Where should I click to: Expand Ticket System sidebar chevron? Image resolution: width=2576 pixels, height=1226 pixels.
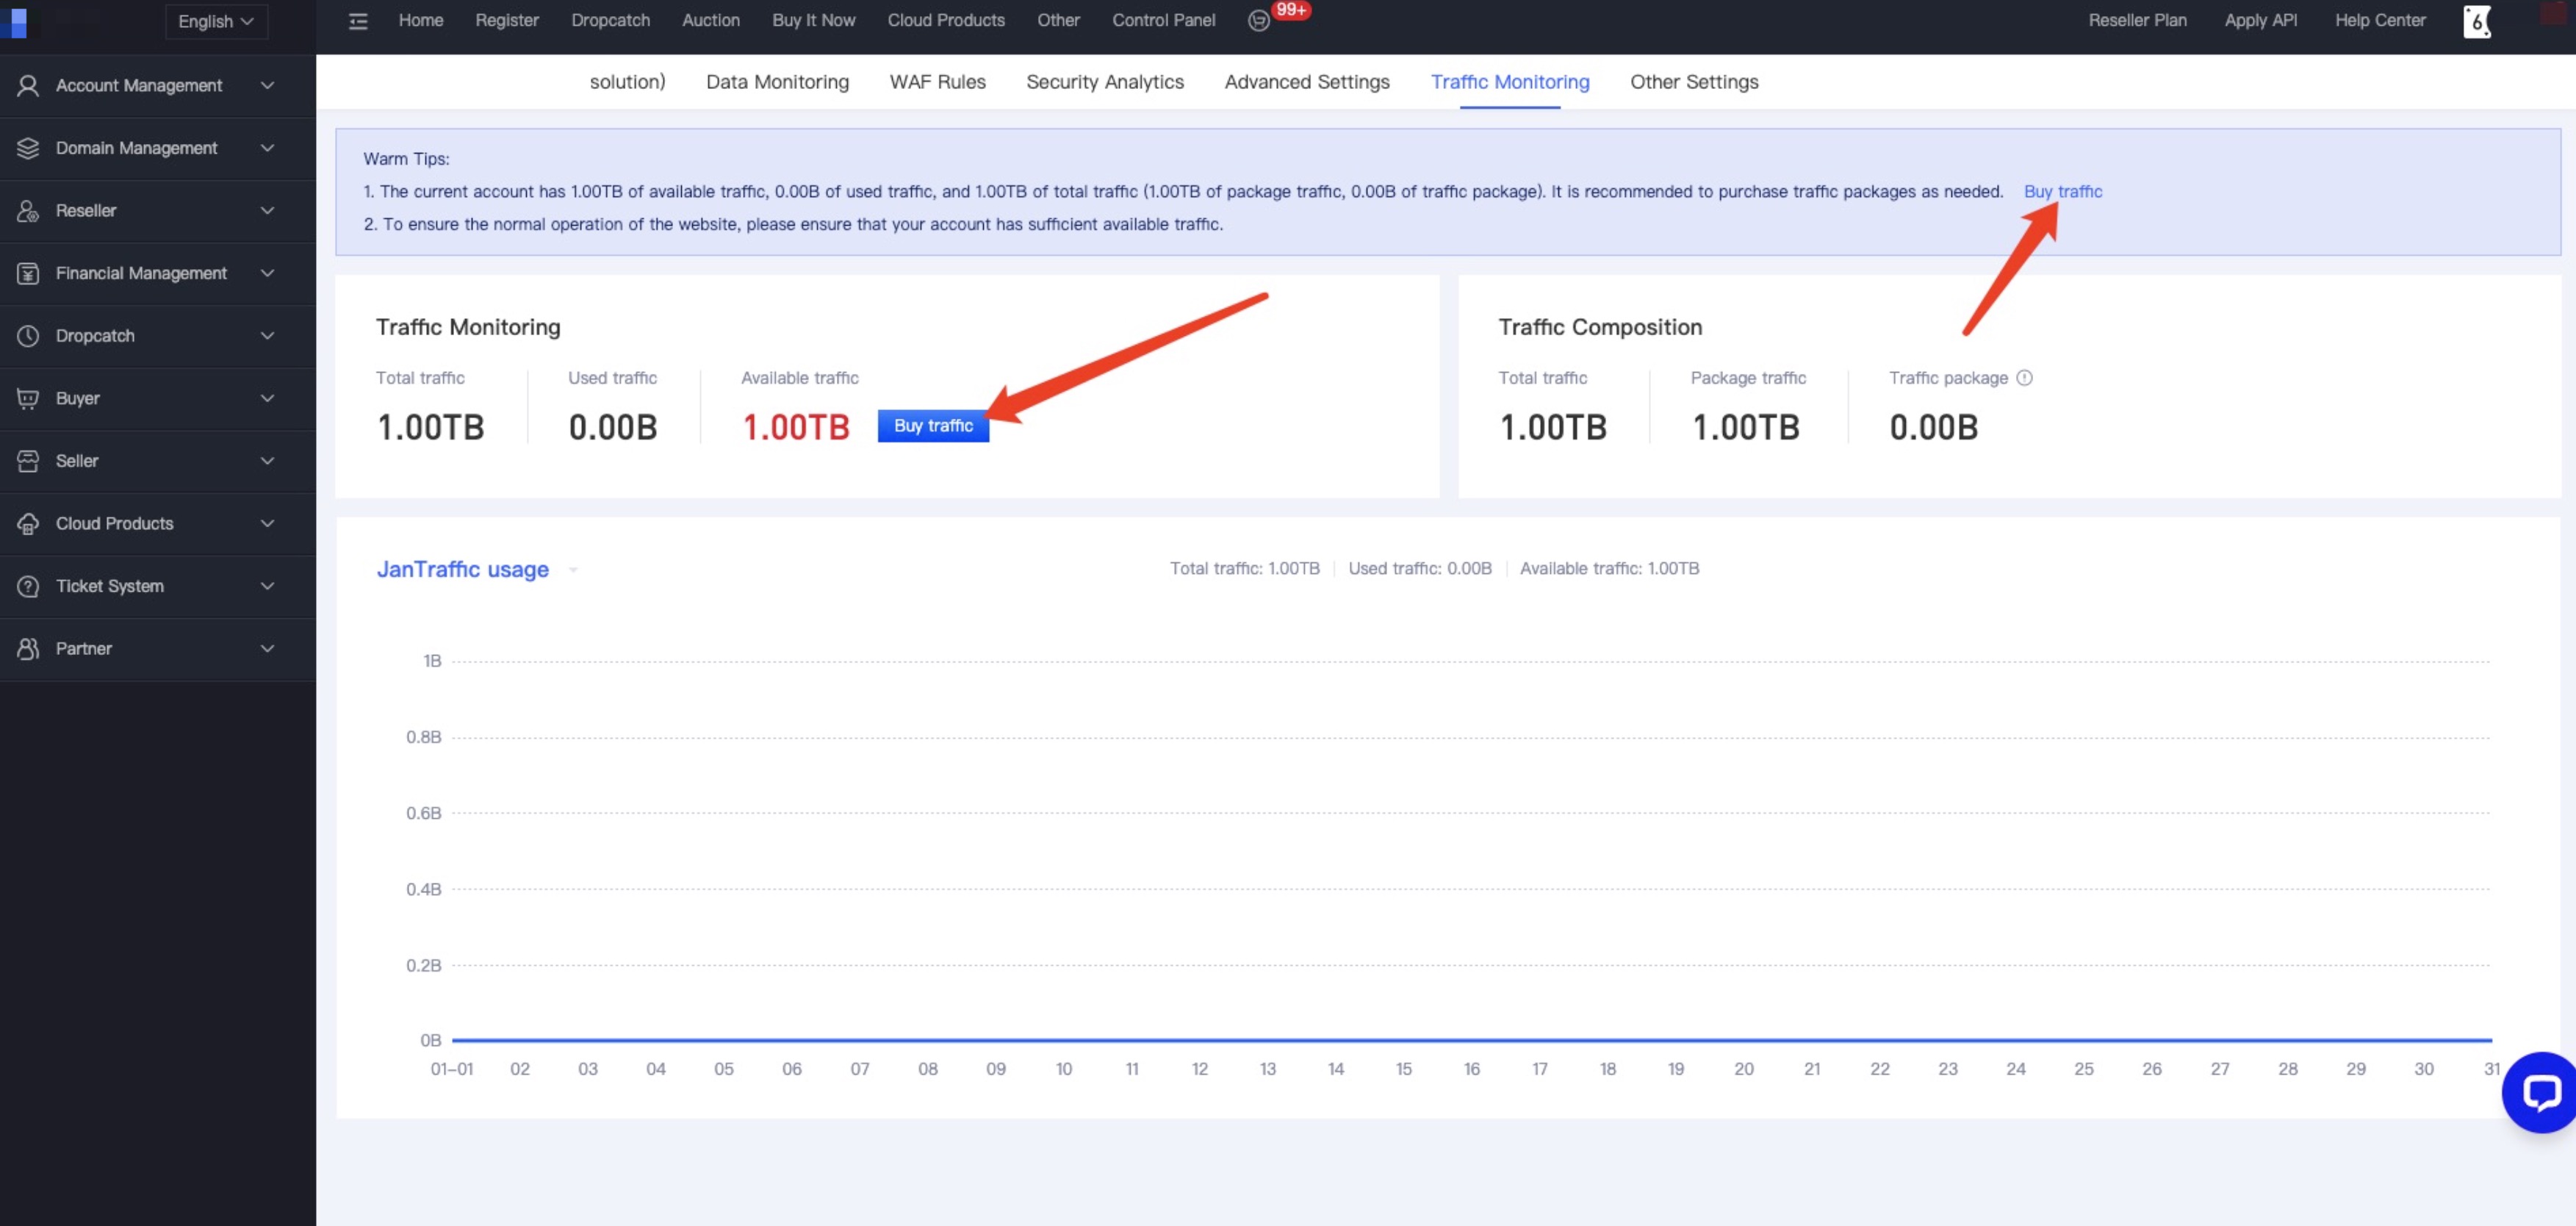click(x=267, y=586)
